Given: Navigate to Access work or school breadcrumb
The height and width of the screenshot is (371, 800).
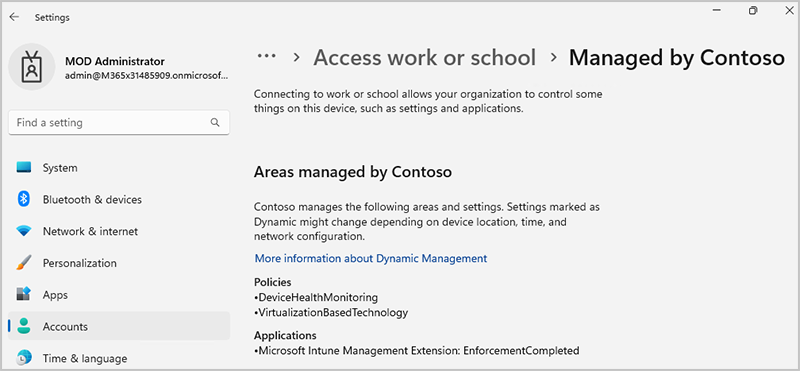Looking at the screenshot, I should tap(424, 57).
